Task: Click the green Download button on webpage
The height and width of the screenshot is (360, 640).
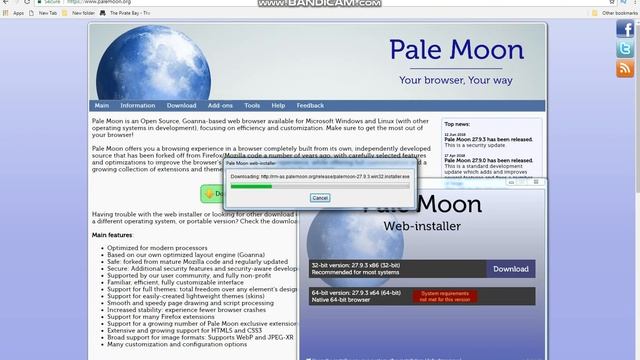Action: [212, 193]
